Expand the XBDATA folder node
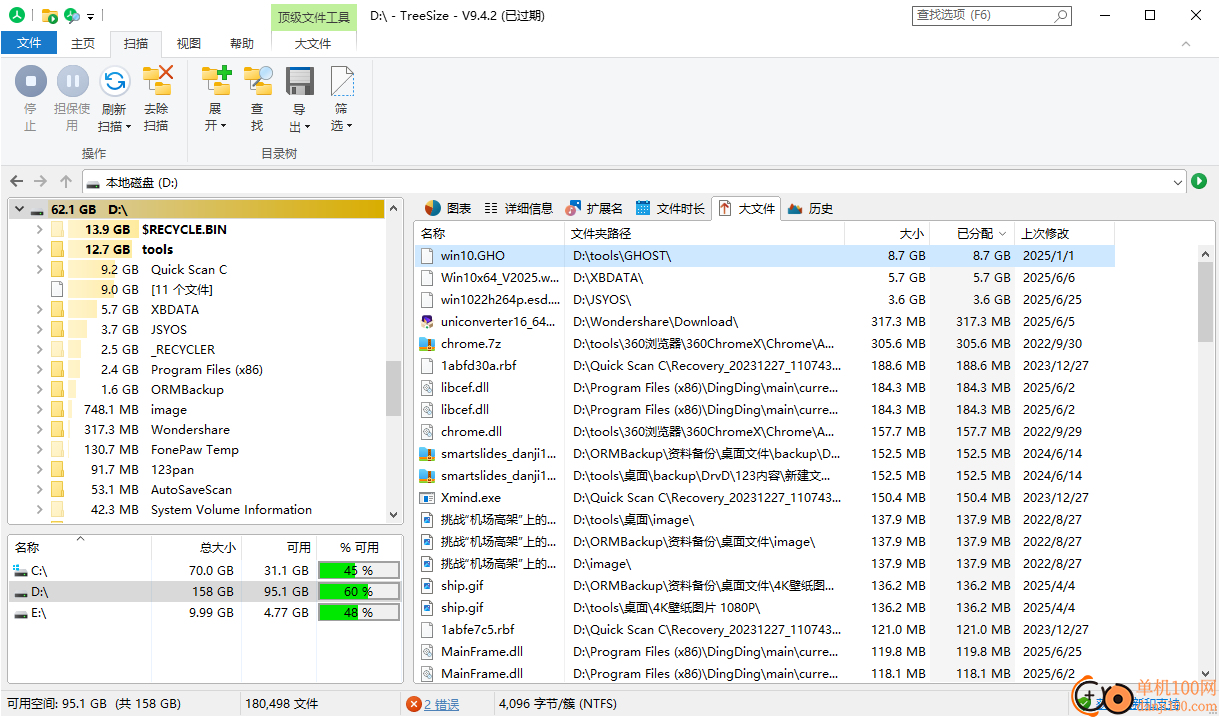 coord(39,310)
